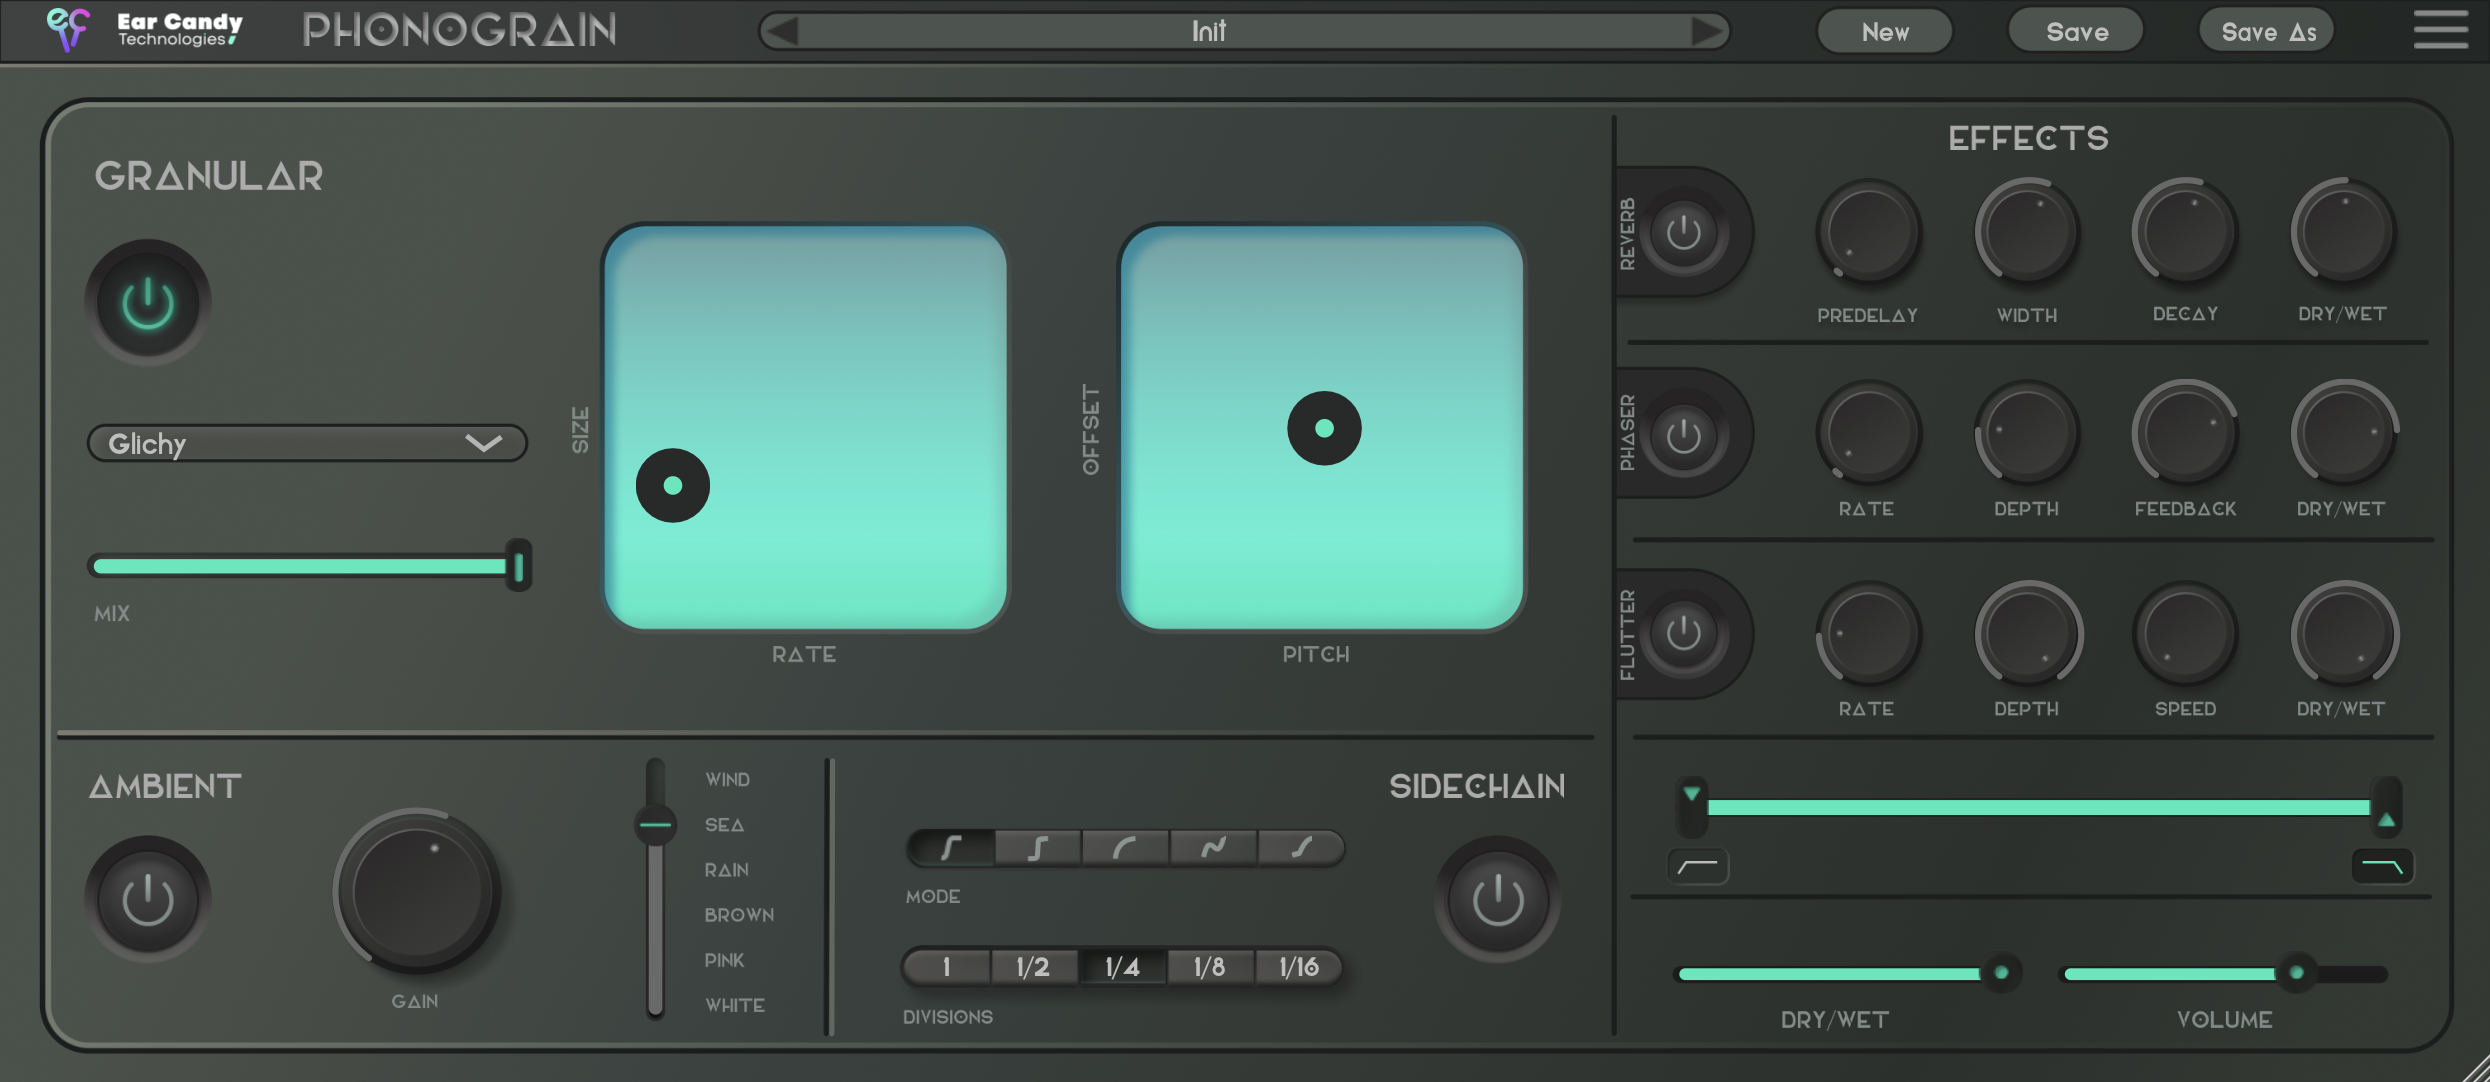
Task: Enable the Reverb effect power button
Action: pos(1684,233)
